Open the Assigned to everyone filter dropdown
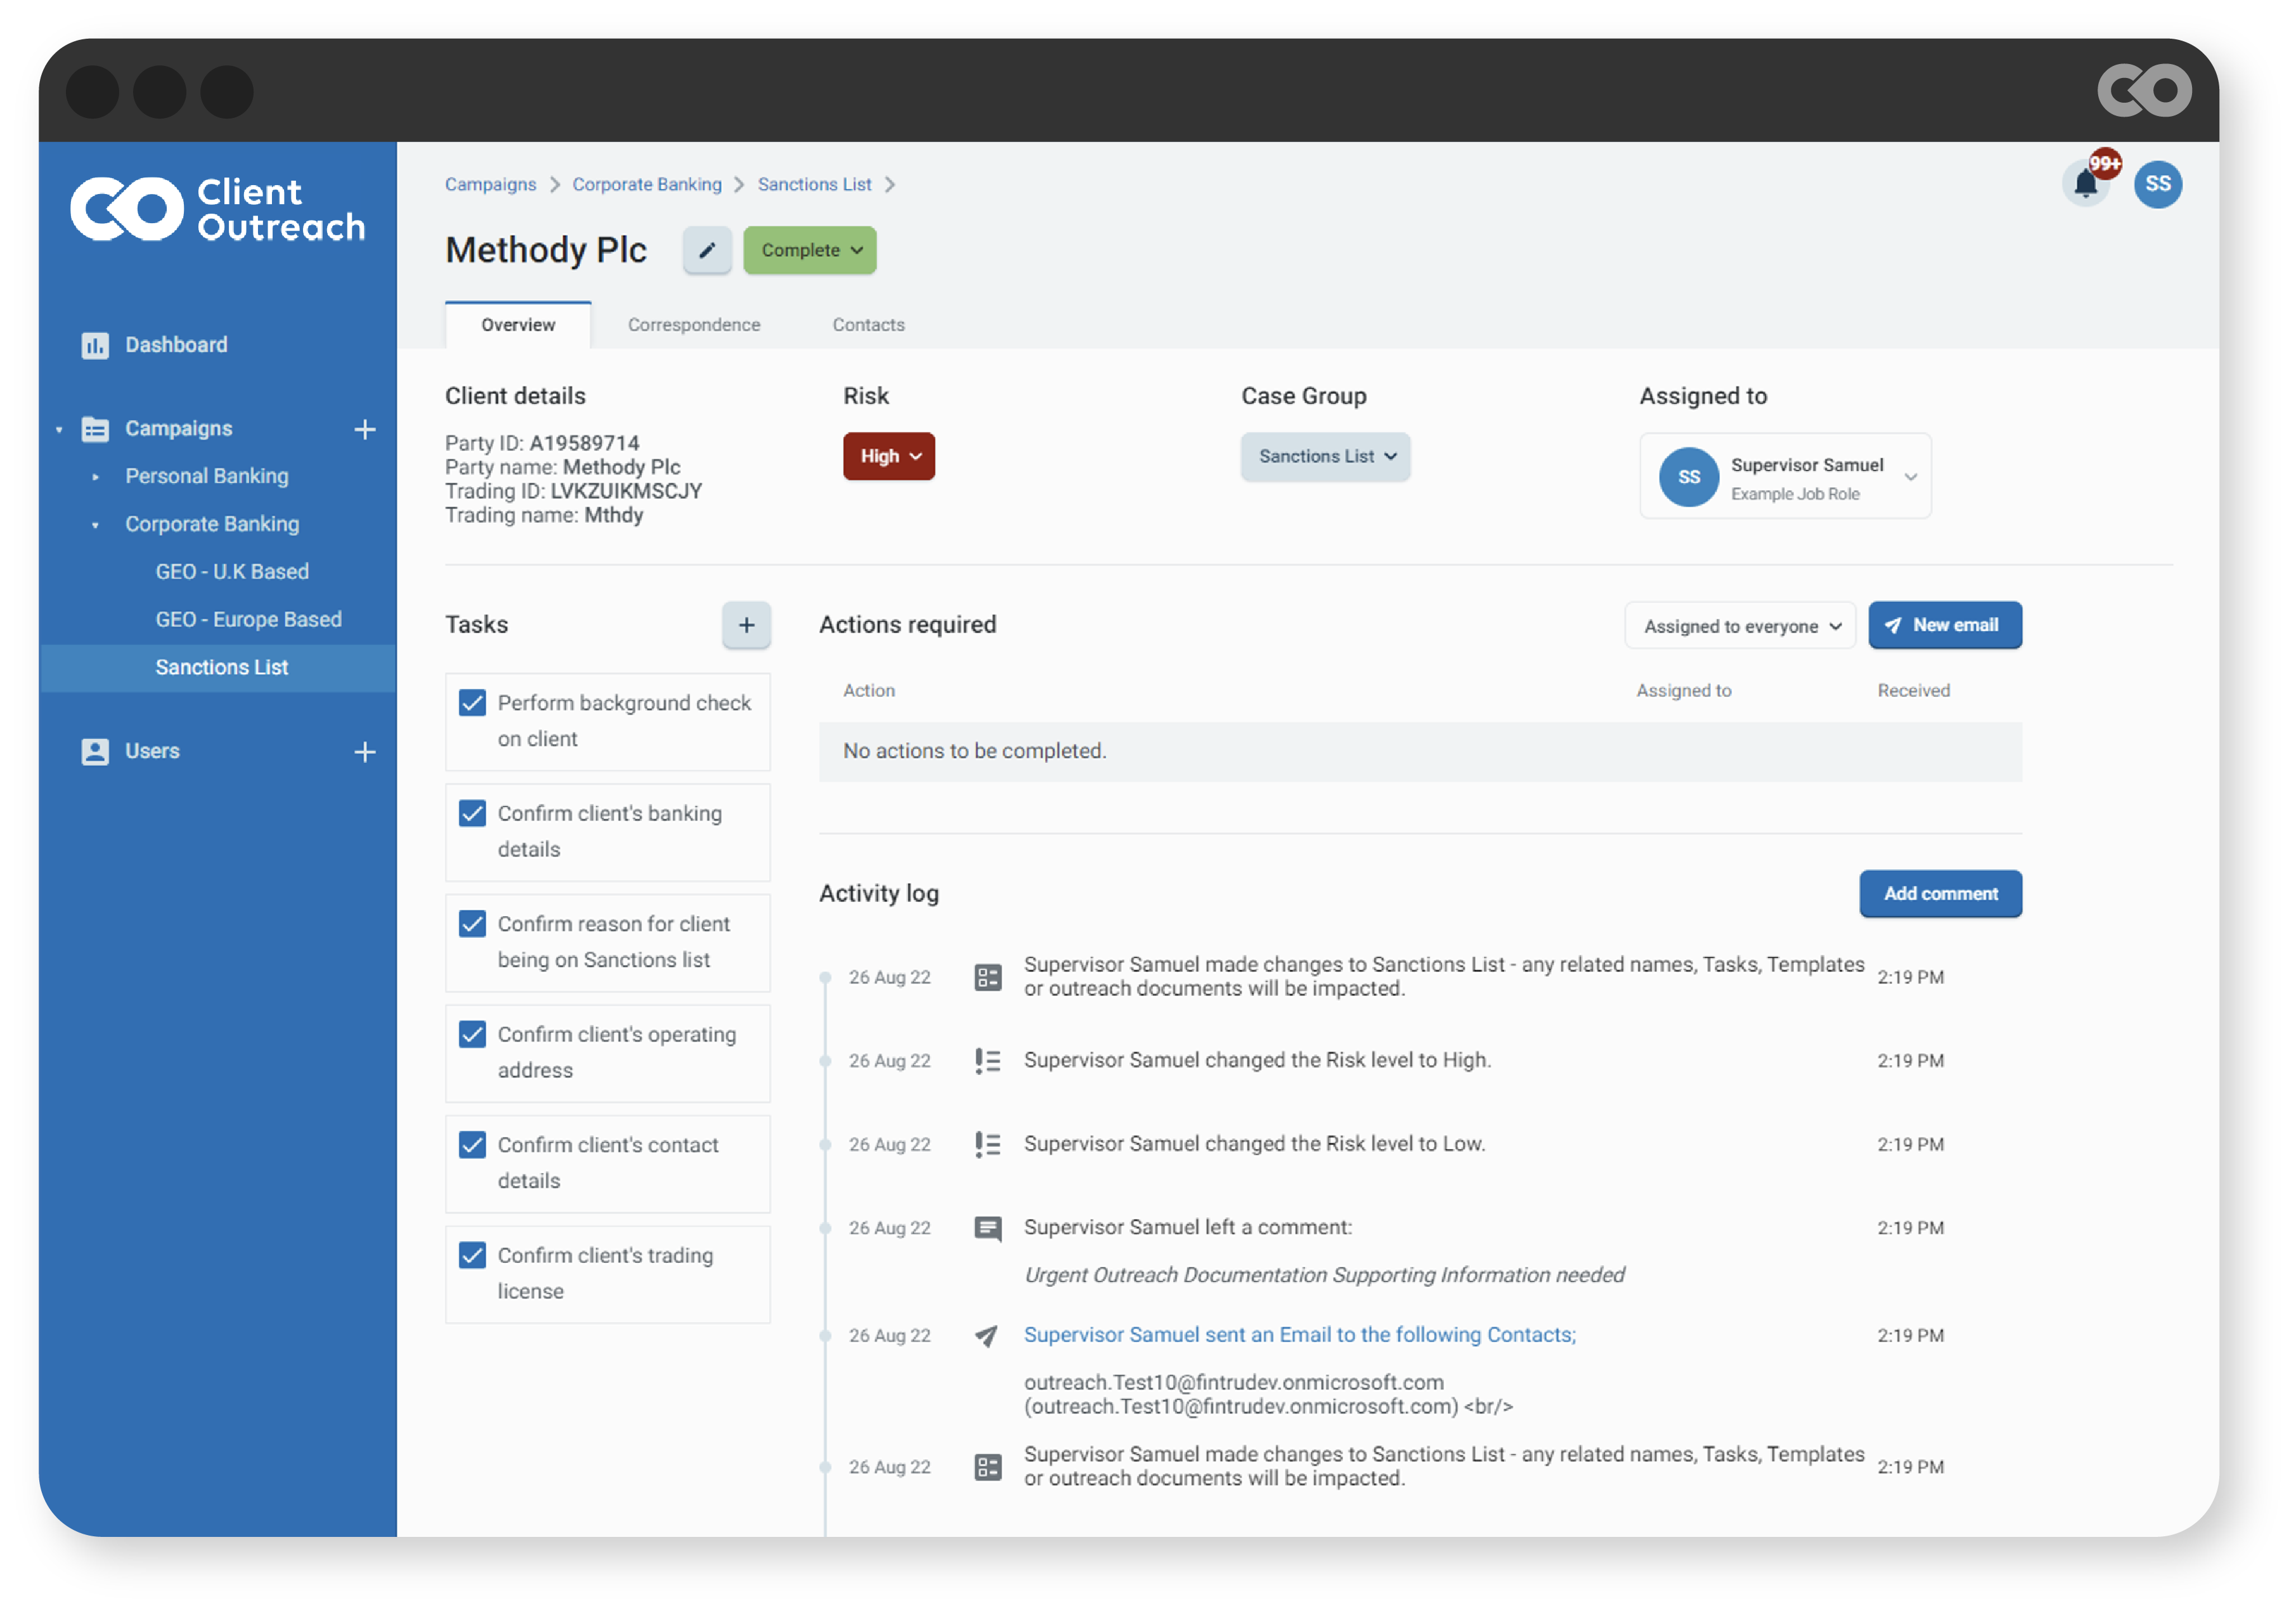 tap(1740, 626)
